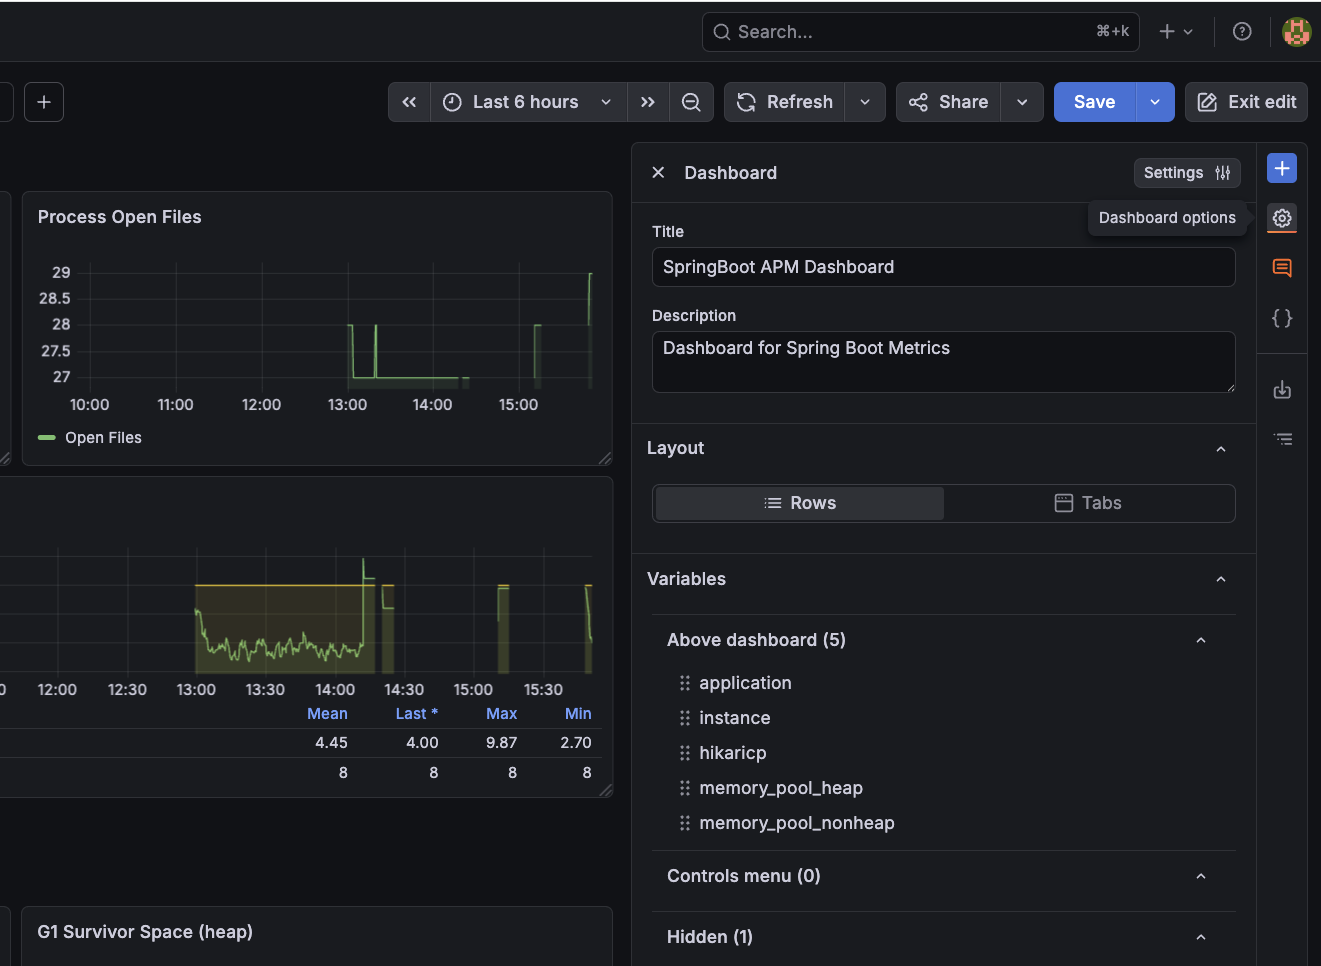Click the orange comment icon in sidebar

(1282, 268)
